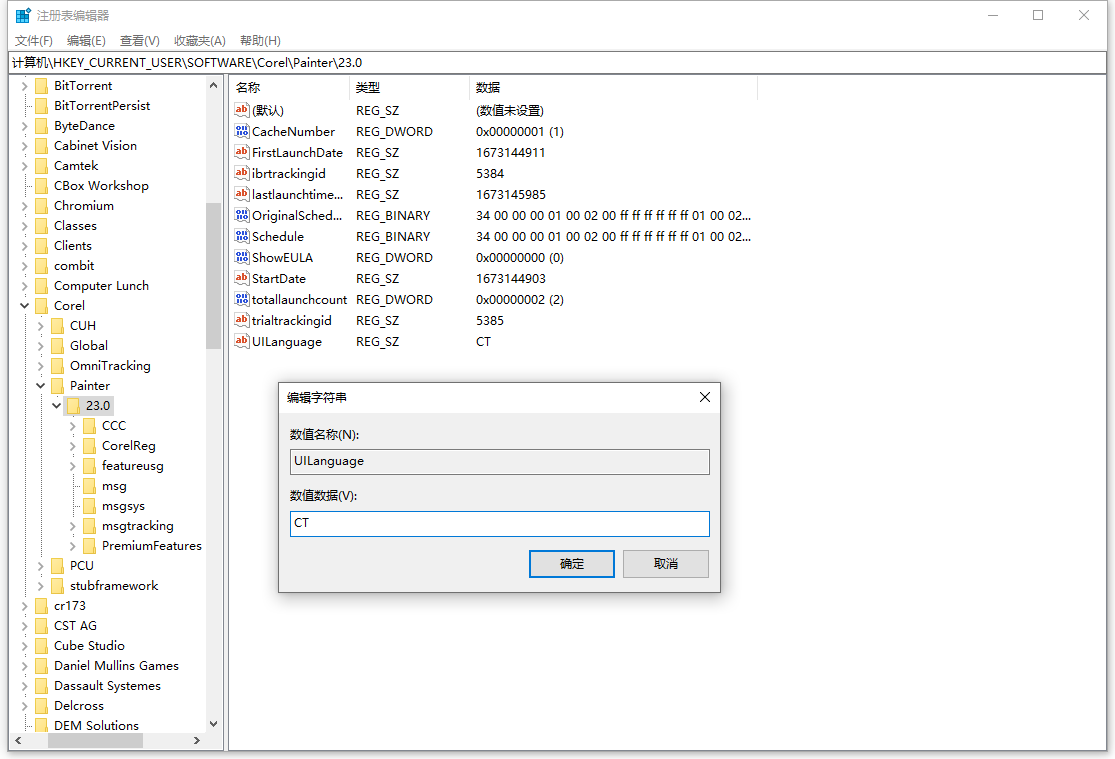The height and width of the screenshot is (759, 1115).
Task: Expand the CCC subkey
Action: pos(73,426)
